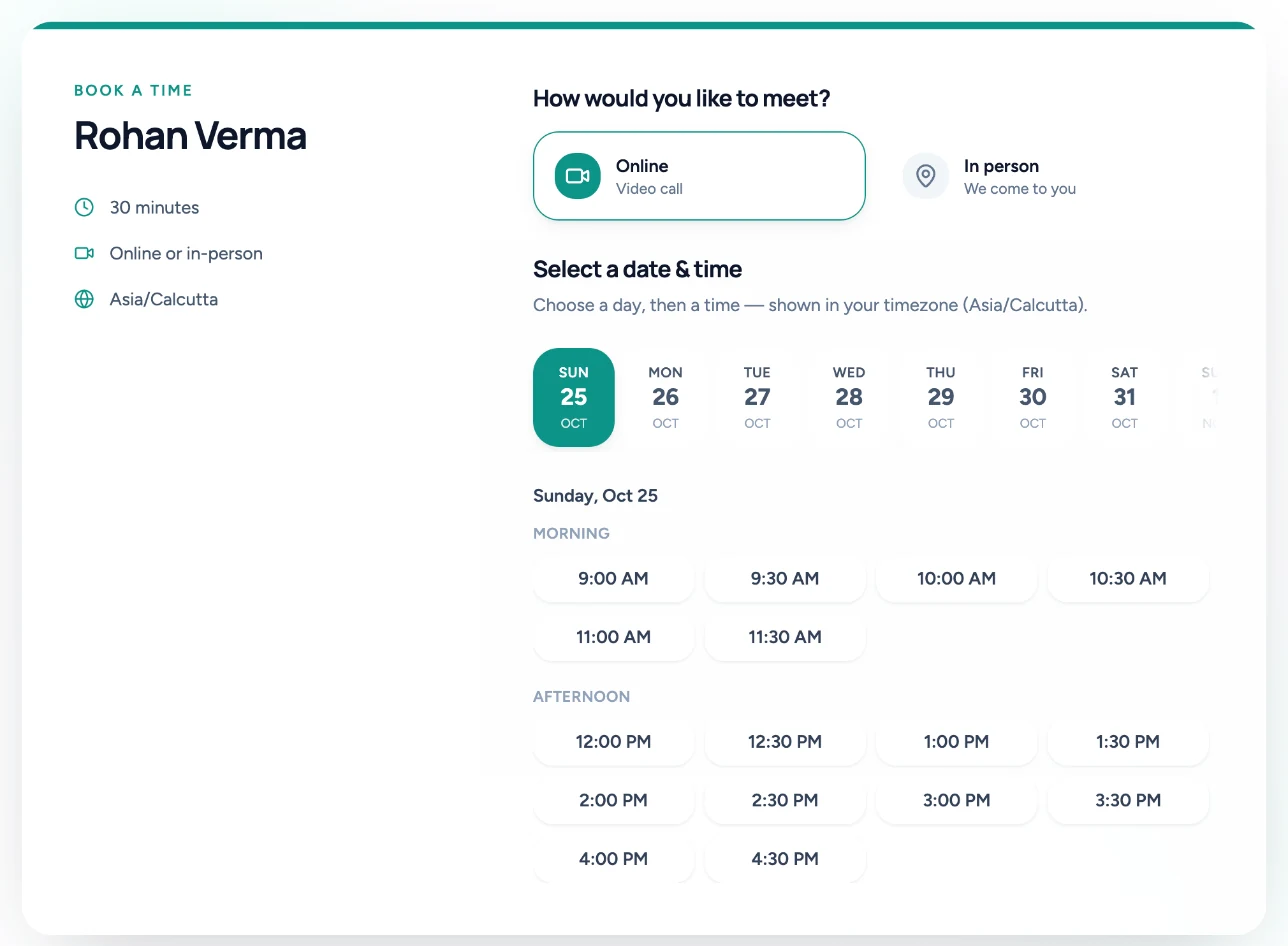Select Wednesday 28 Oct date
The height and width of the screenshot is (946, 1288).
tap(849, 397)
